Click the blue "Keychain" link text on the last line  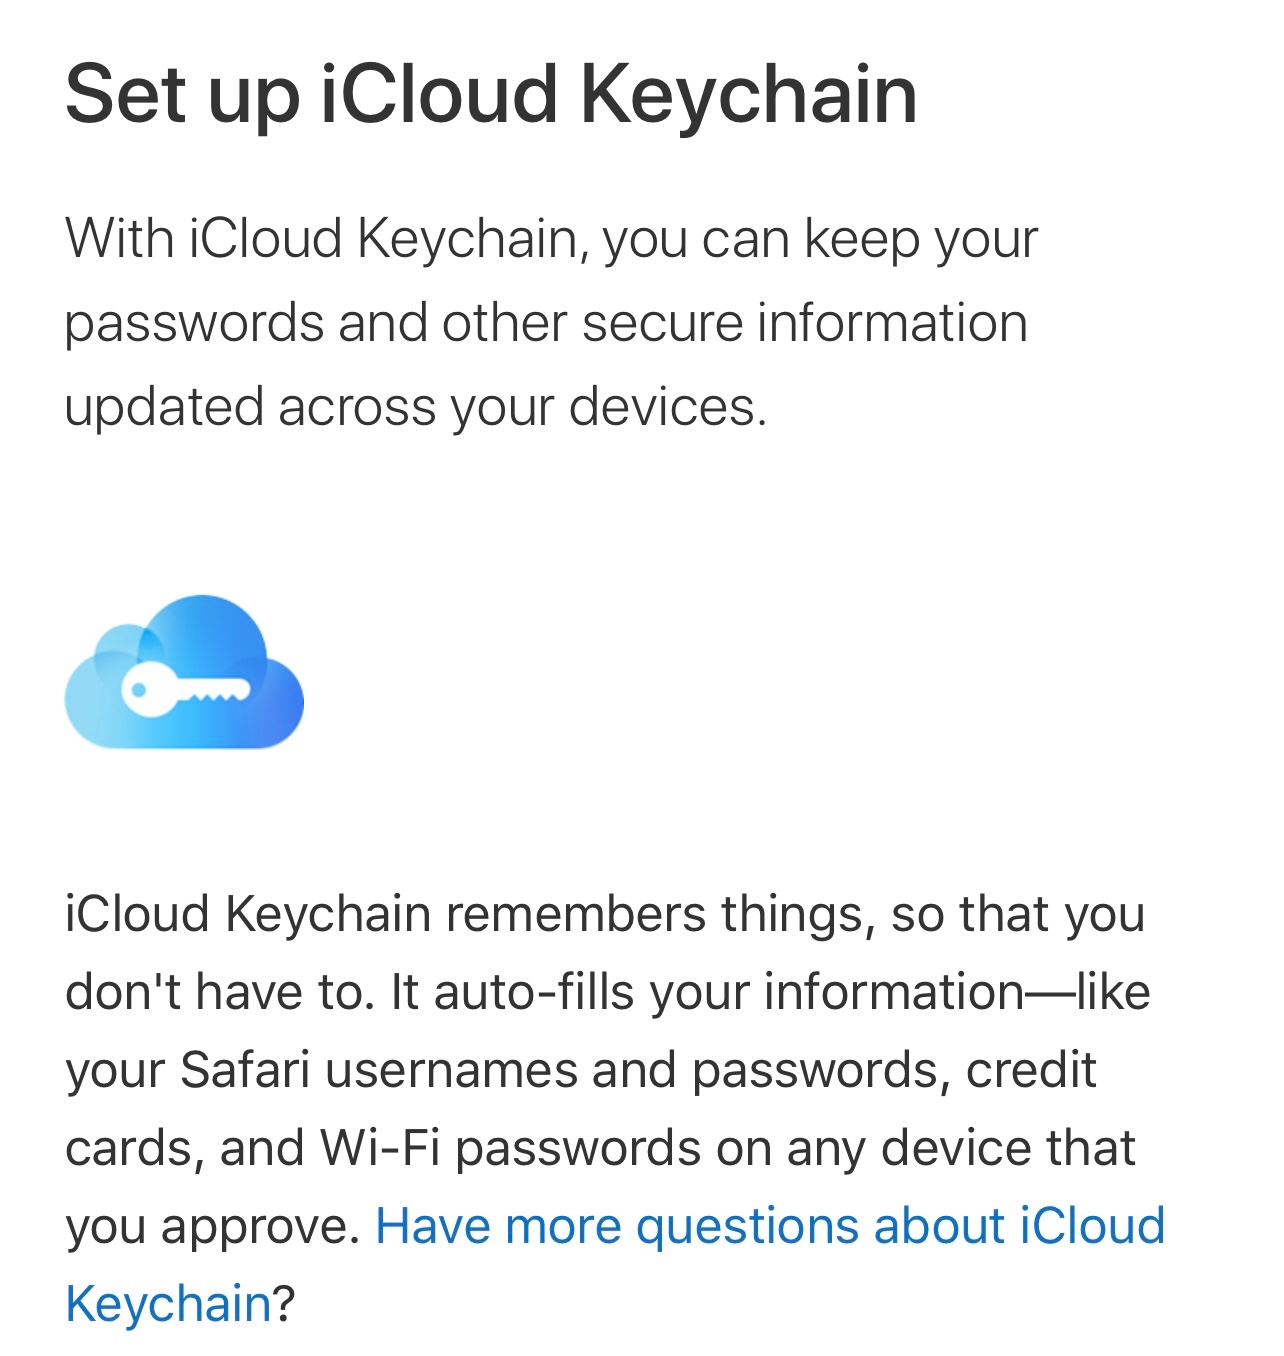pyautogui.click(x=168, y=1304)
